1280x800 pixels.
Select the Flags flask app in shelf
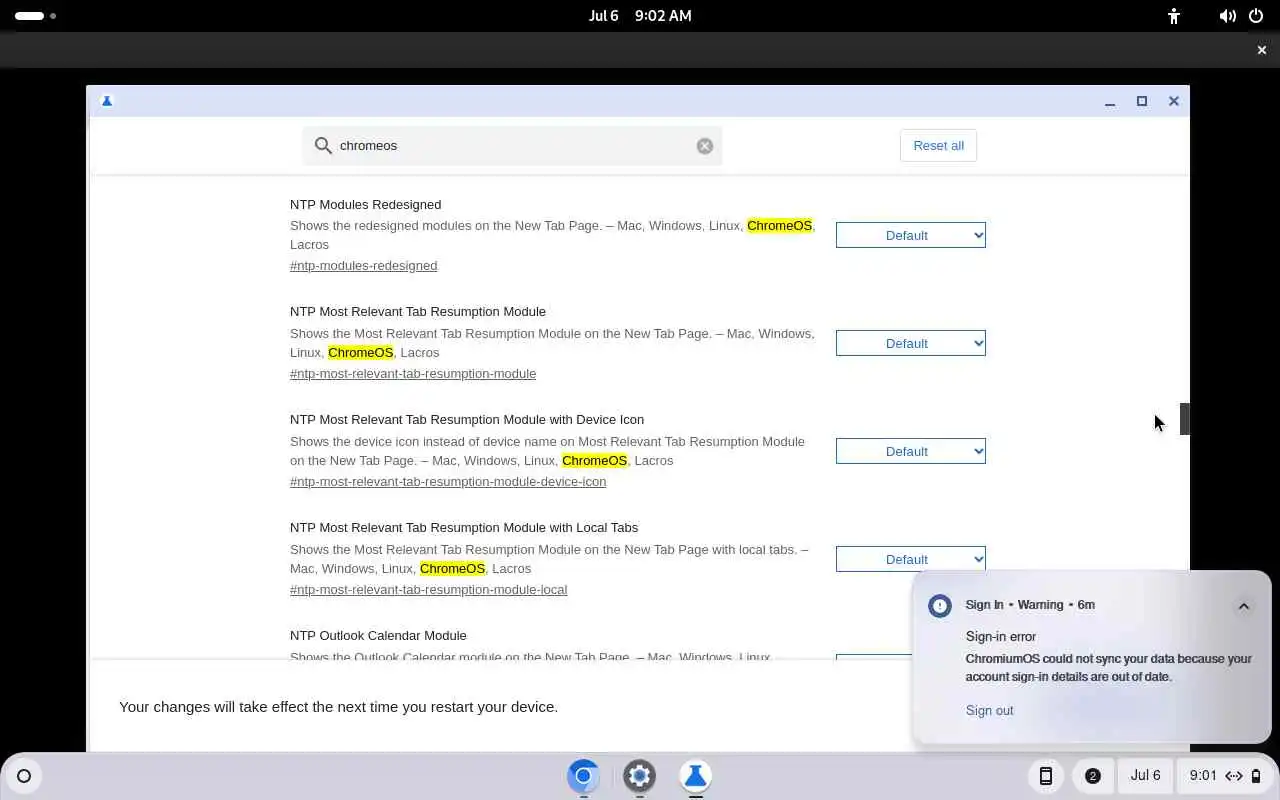click(695, 776)
